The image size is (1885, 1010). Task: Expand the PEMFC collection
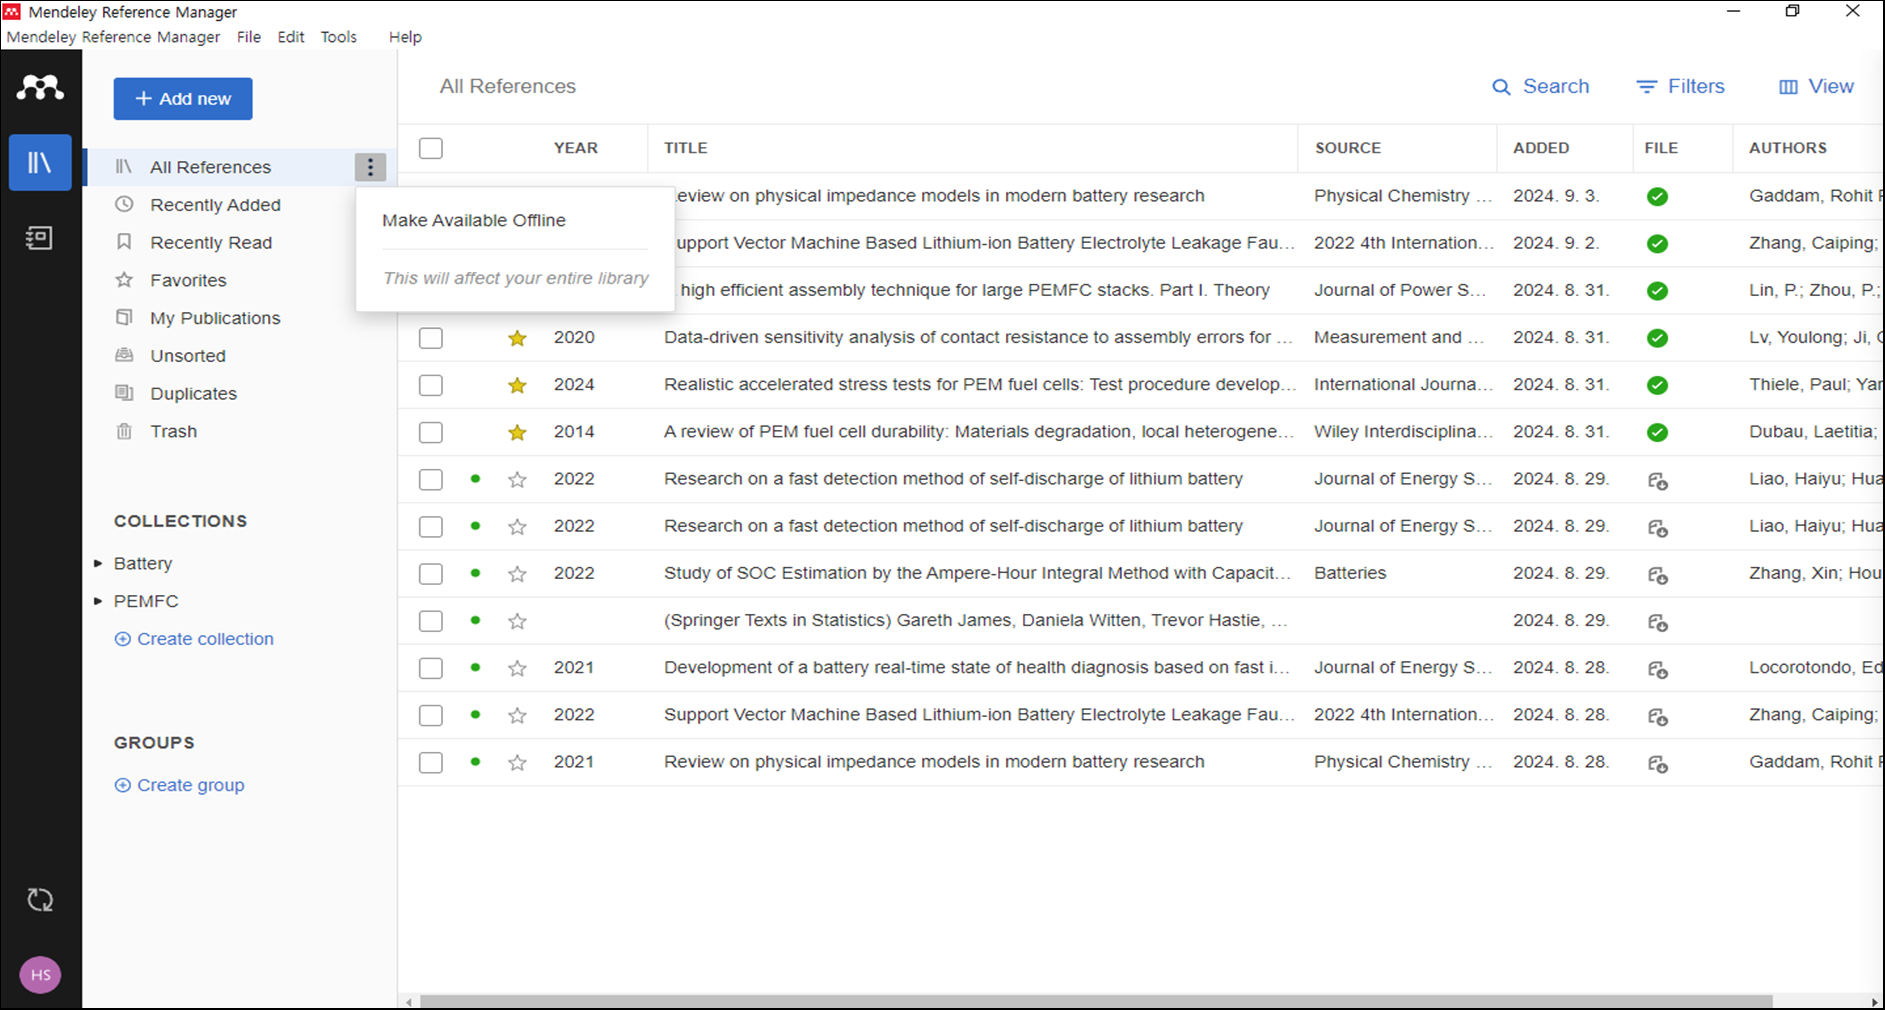pyautogui.click(x=98, y=601)
